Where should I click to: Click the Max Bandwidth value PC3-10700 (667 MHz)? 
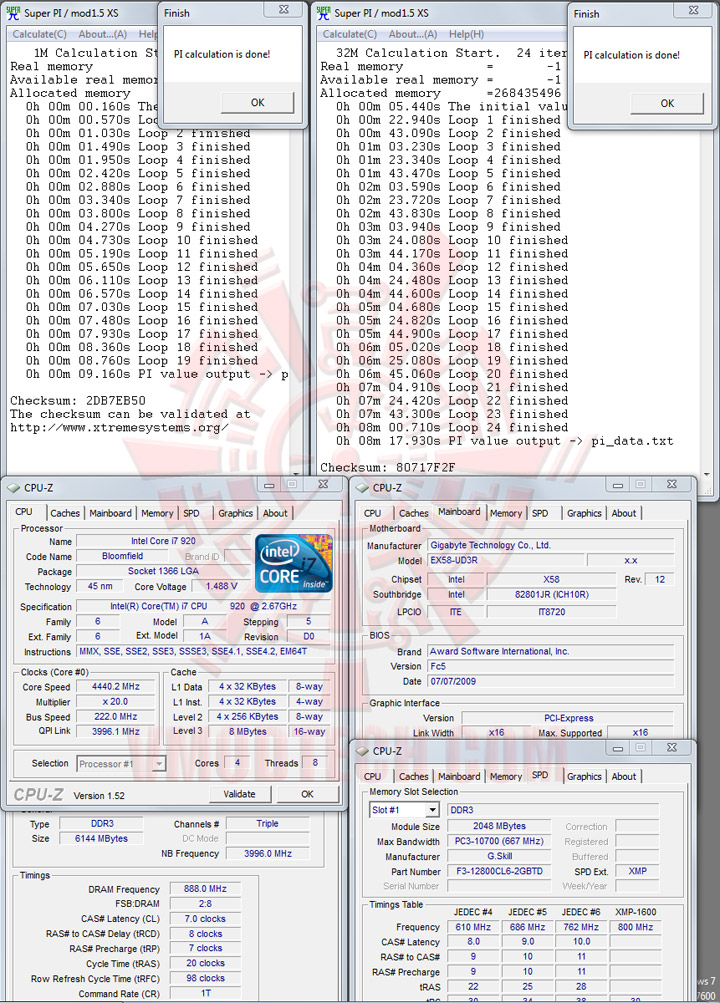pyautogui.click(x=499, y=841)
